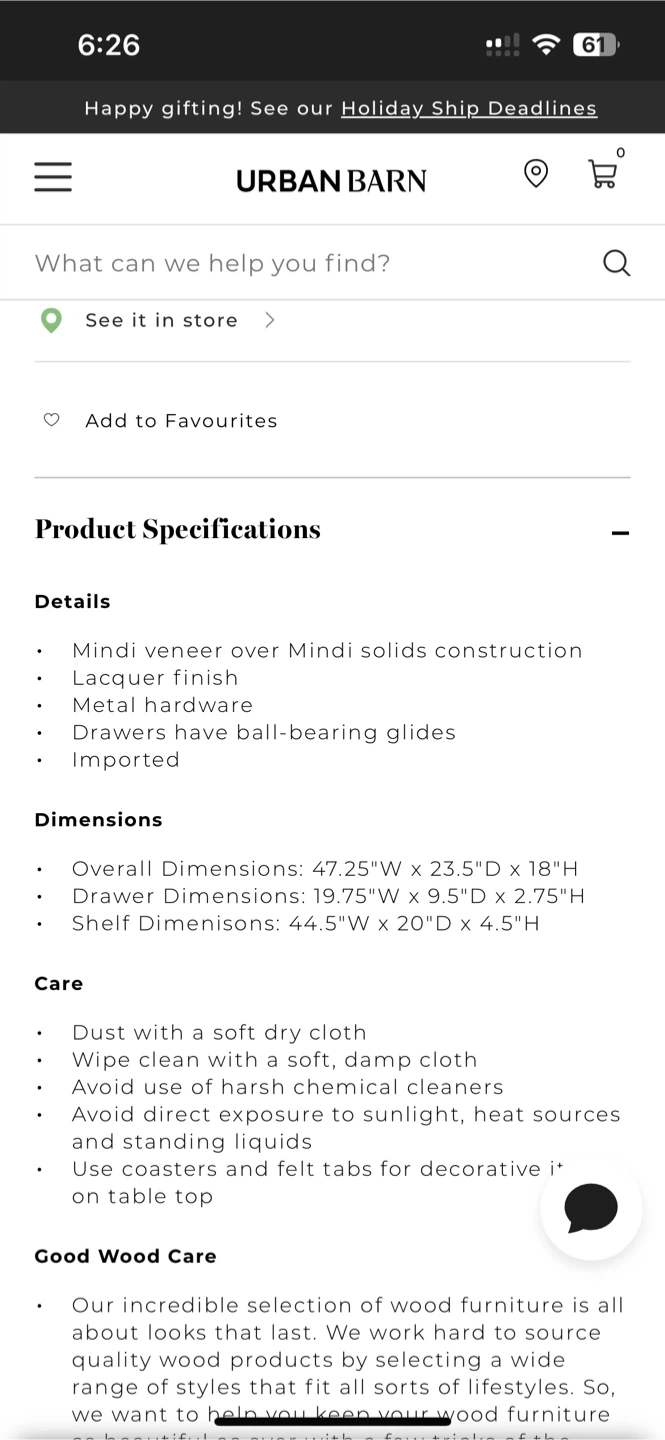The width and height of the screenshot is (665, 1440).
Task: Collapse Product Specifications with minus icon
Action: coord(620,533)
